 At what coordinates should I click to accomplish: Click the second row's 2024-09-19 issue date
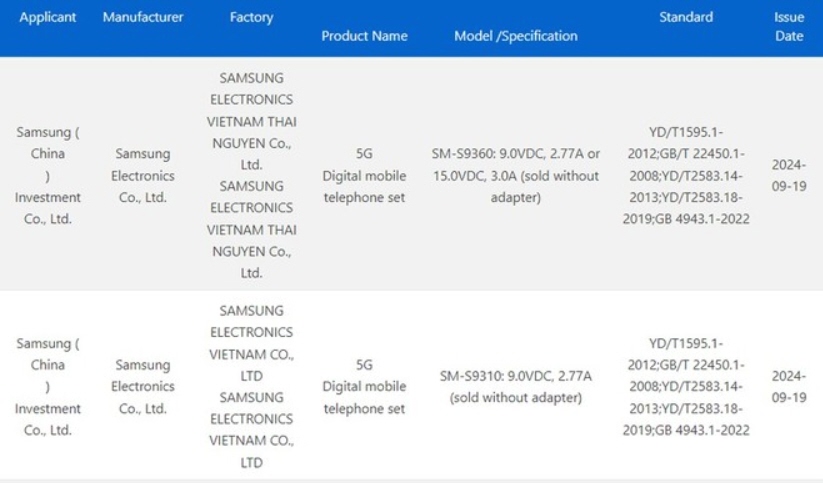tap(789, 386)
